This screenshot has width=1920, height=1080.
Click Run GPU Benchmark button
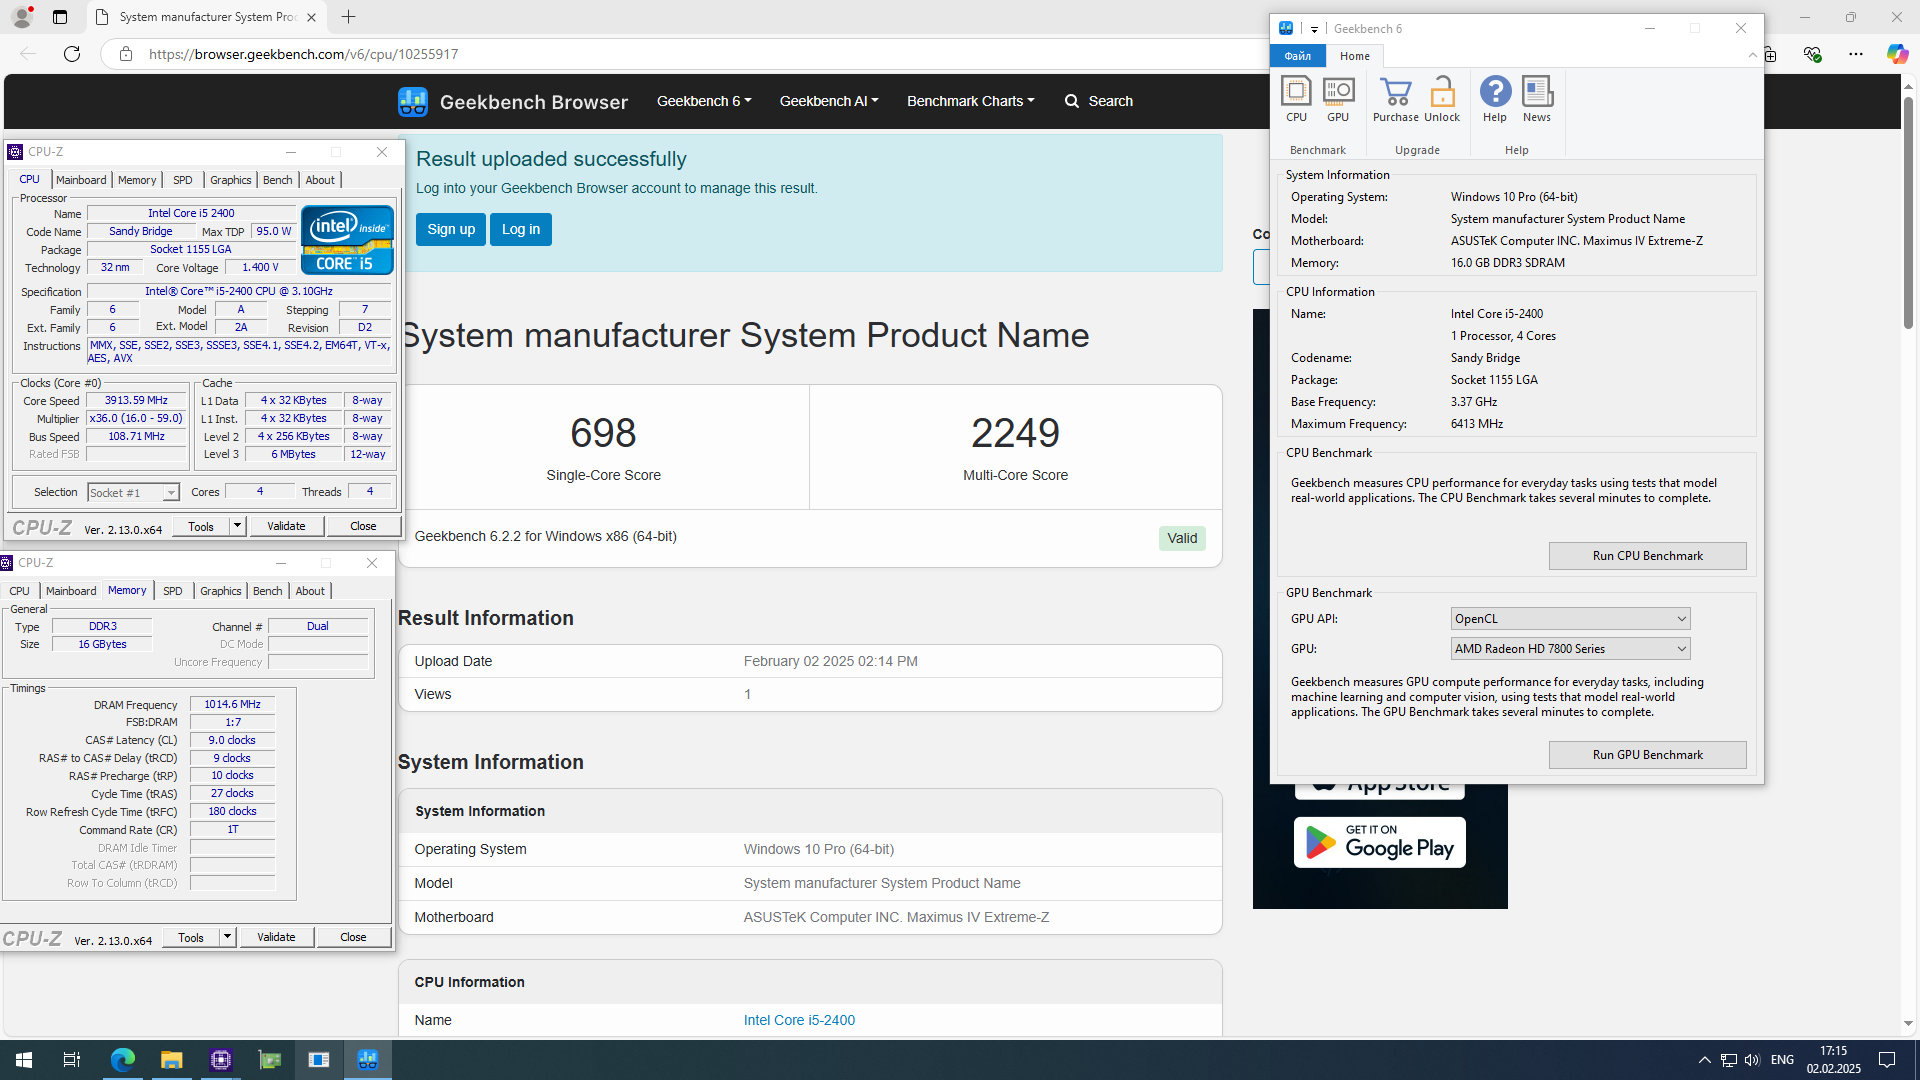pyautogui.click(x=1647, y=755)
